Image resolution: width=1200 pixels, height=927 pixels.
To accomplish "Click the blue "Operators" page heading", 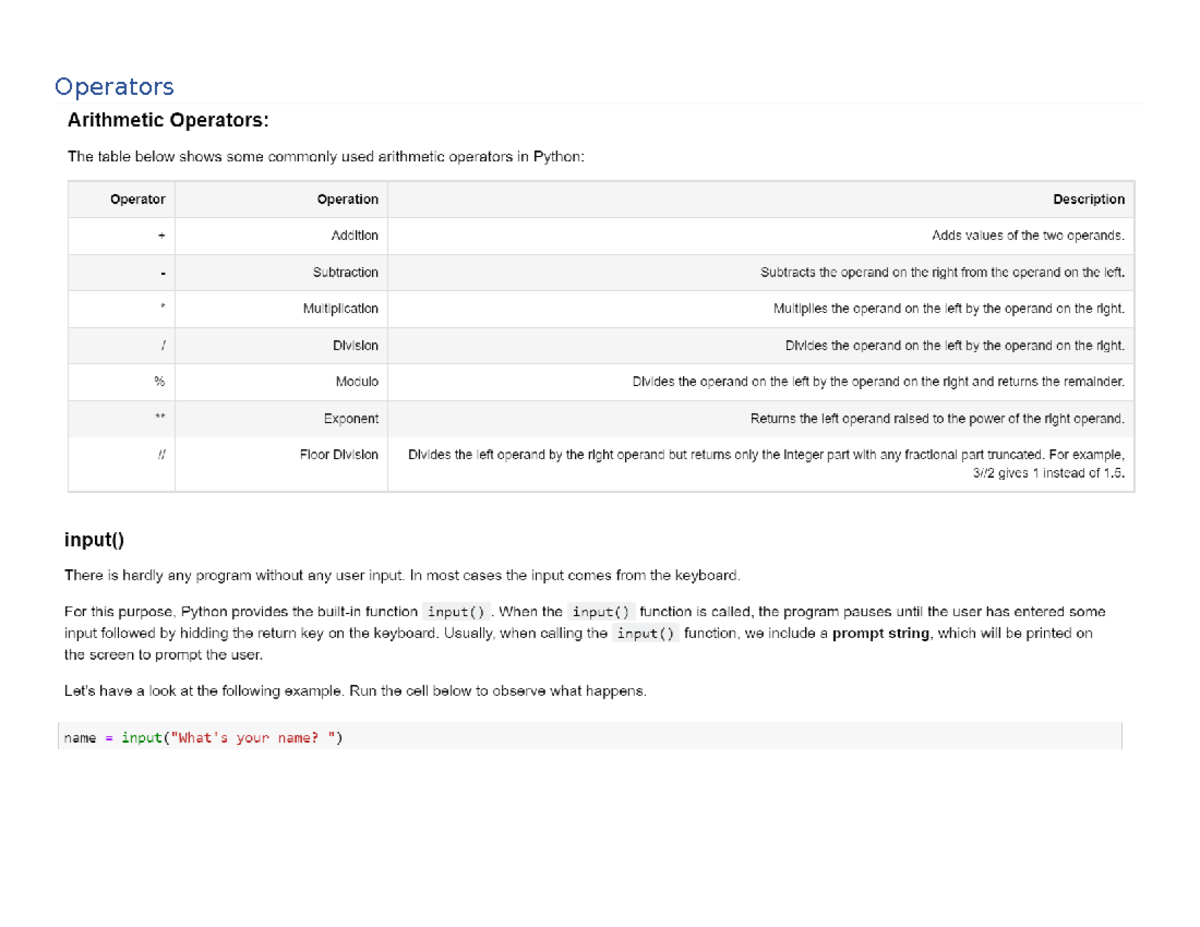I will 114,87.
